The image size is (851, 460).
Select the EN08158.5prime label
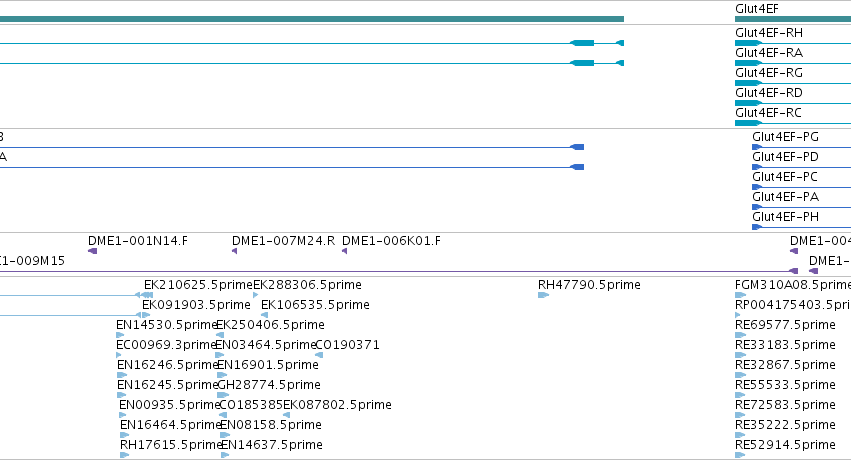[x=271, y=425]
